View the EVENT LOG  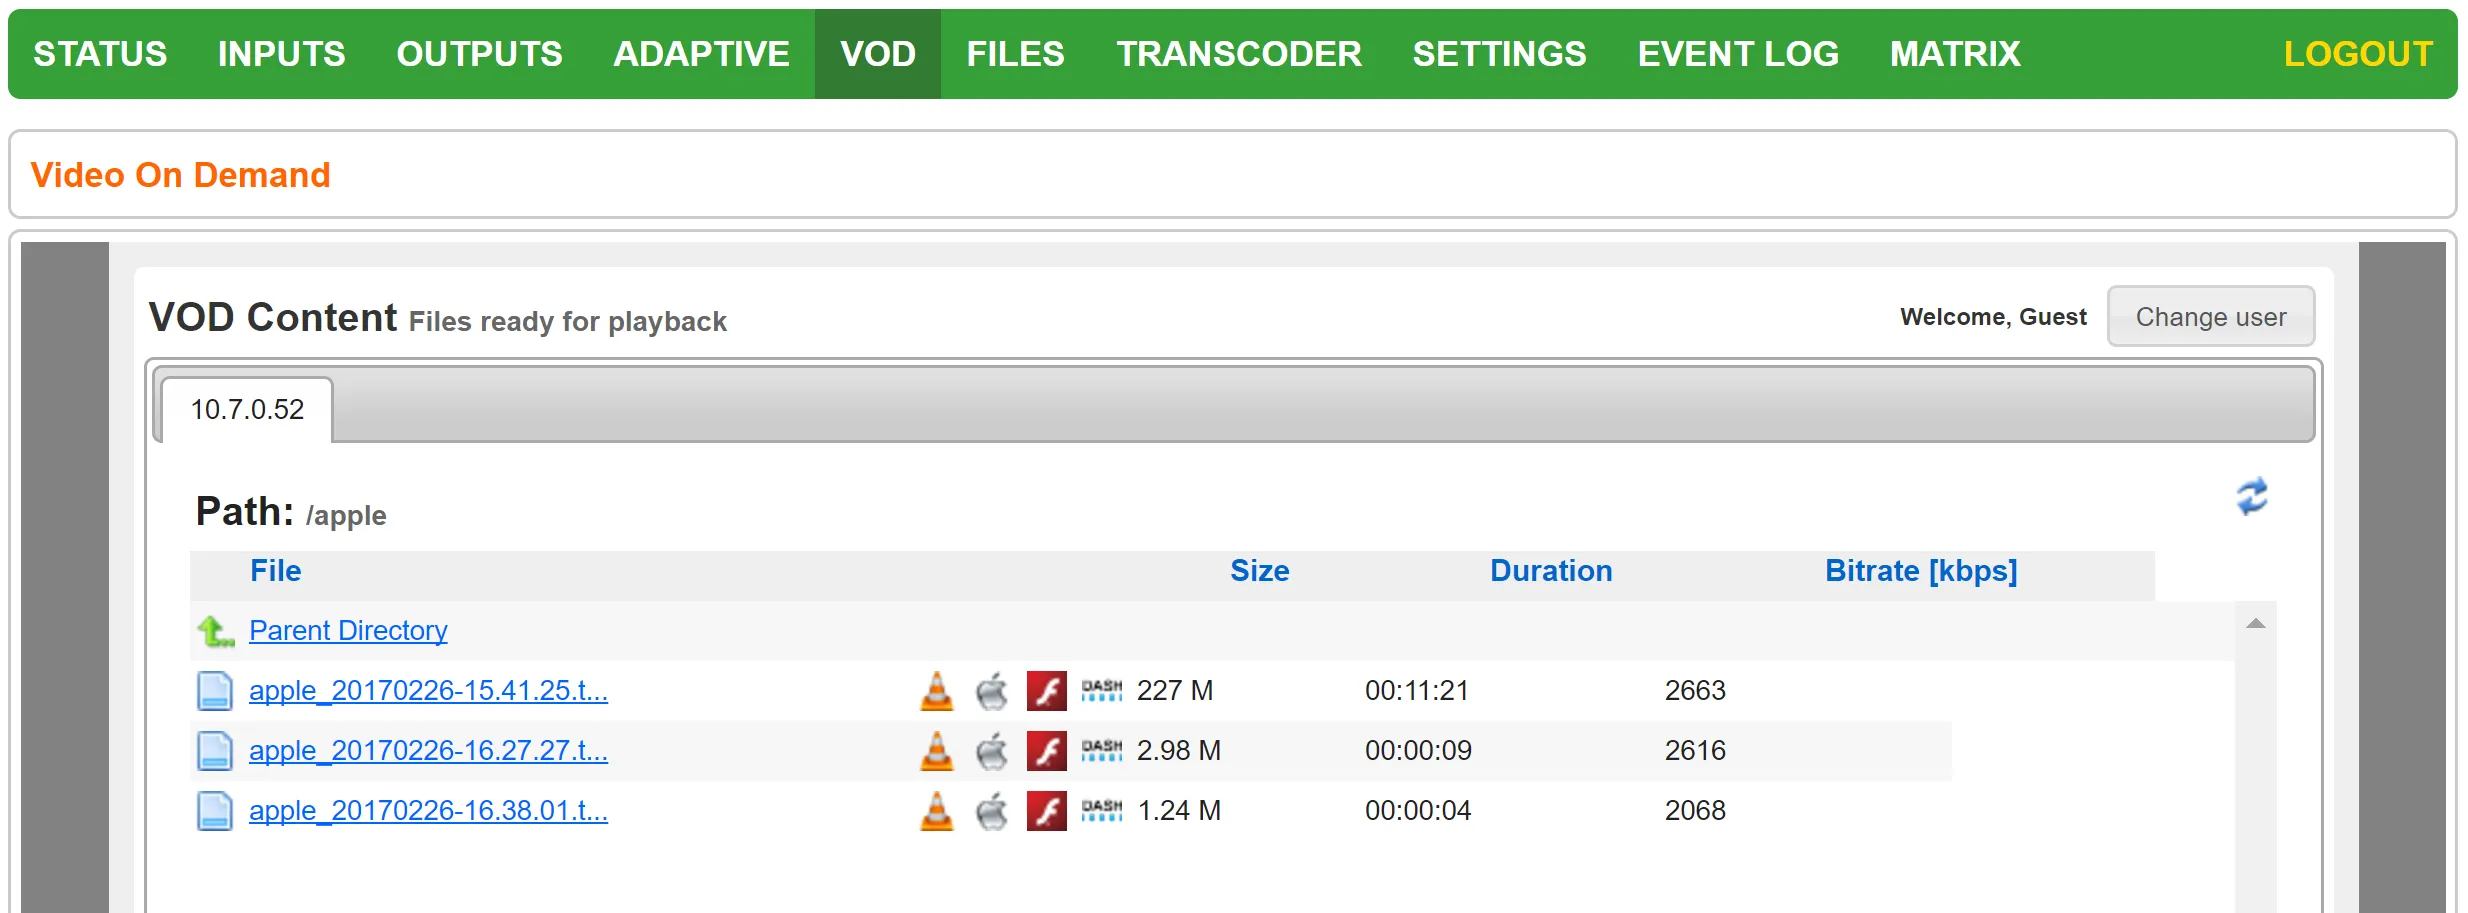1738,54
